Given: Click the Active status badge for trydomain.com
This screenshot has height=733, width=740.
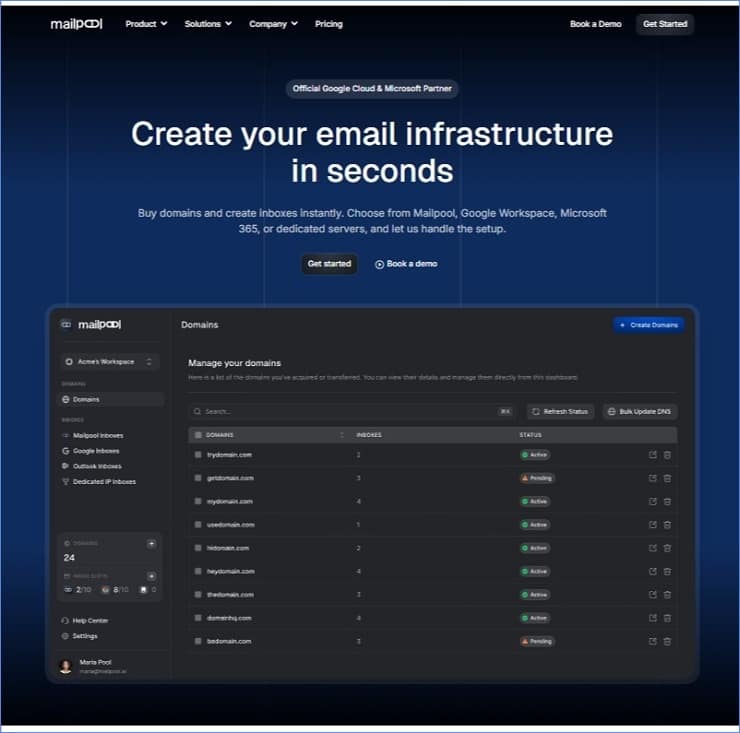Looking at the screenshot, I should tap(535, 455).
